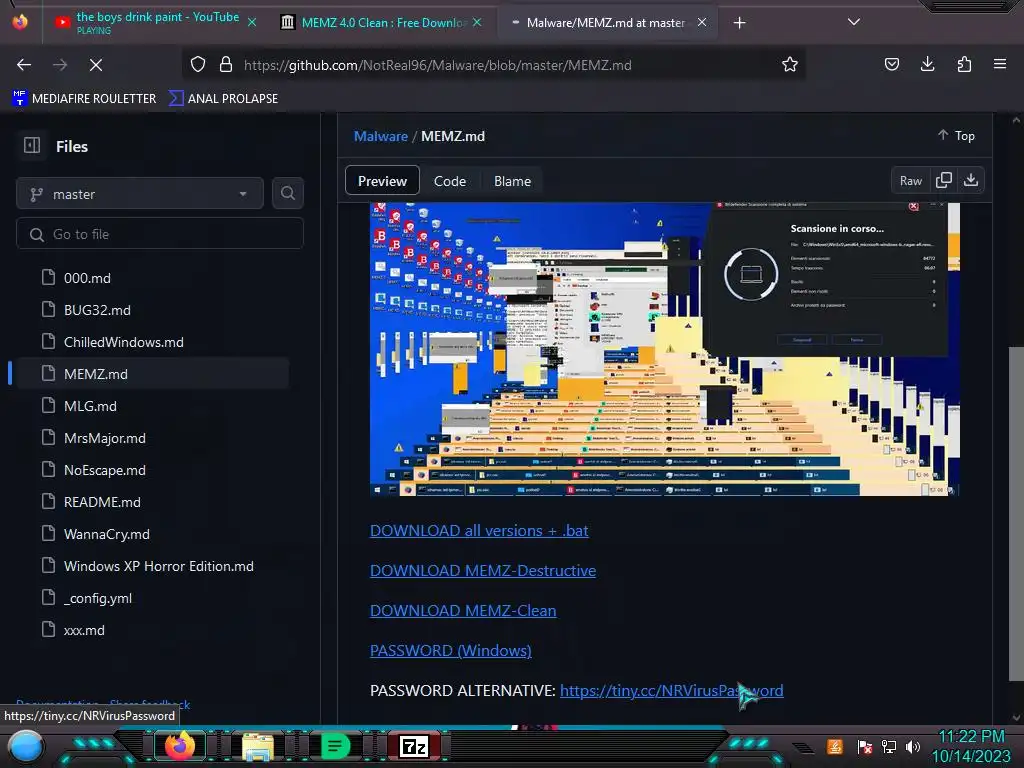
Task: Open BUG32.md in file tree
Action: pyautogui.click(x=97, y=310)
